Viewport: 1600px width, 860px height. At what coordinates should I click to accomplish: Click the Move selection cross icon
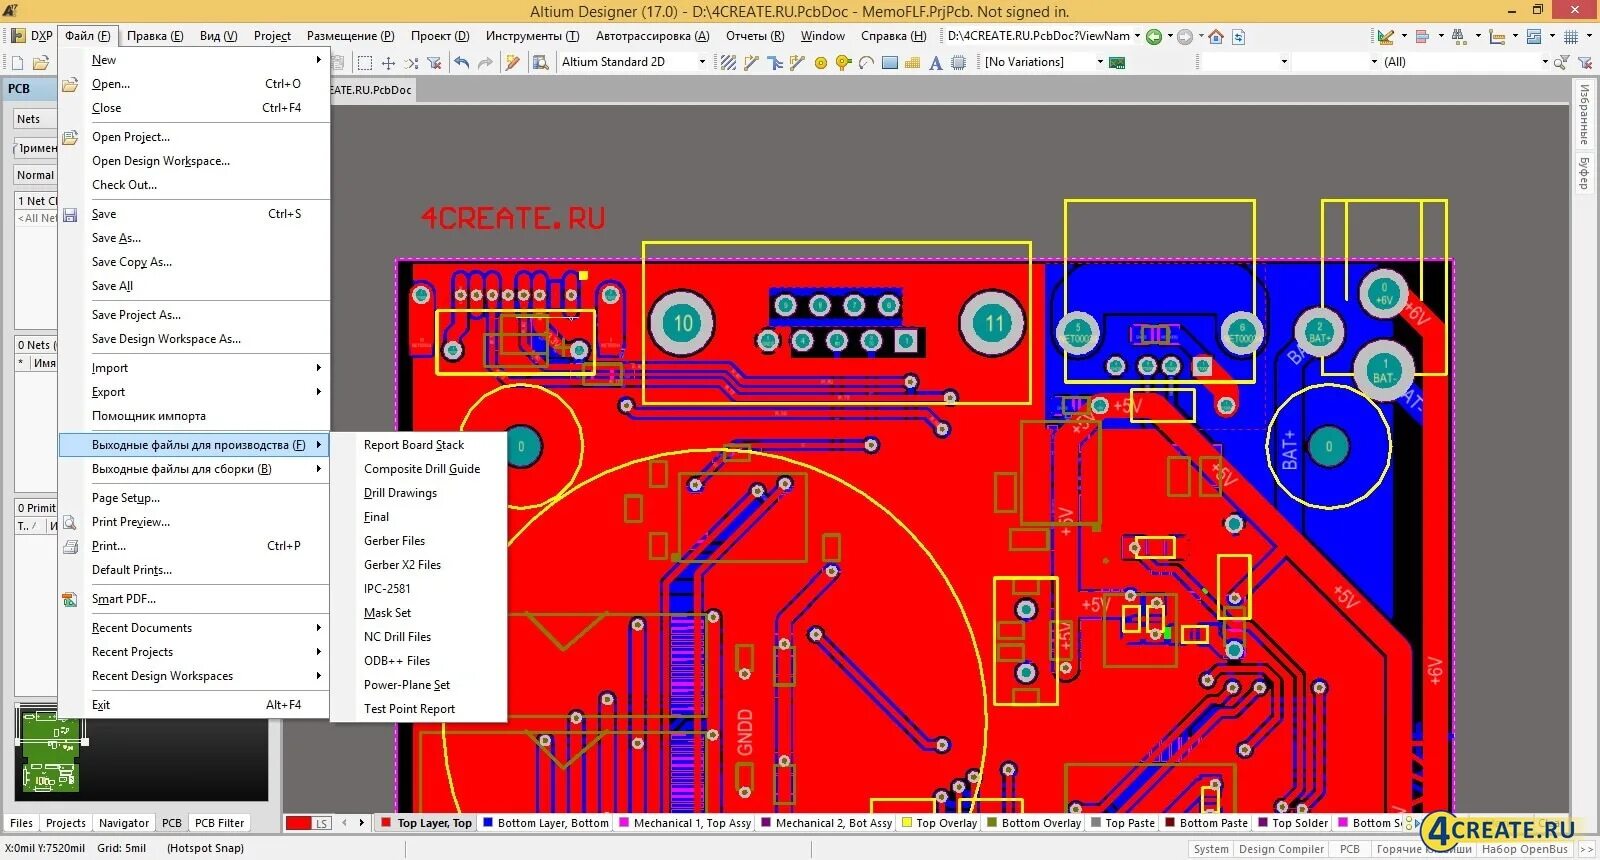[388, 62]
